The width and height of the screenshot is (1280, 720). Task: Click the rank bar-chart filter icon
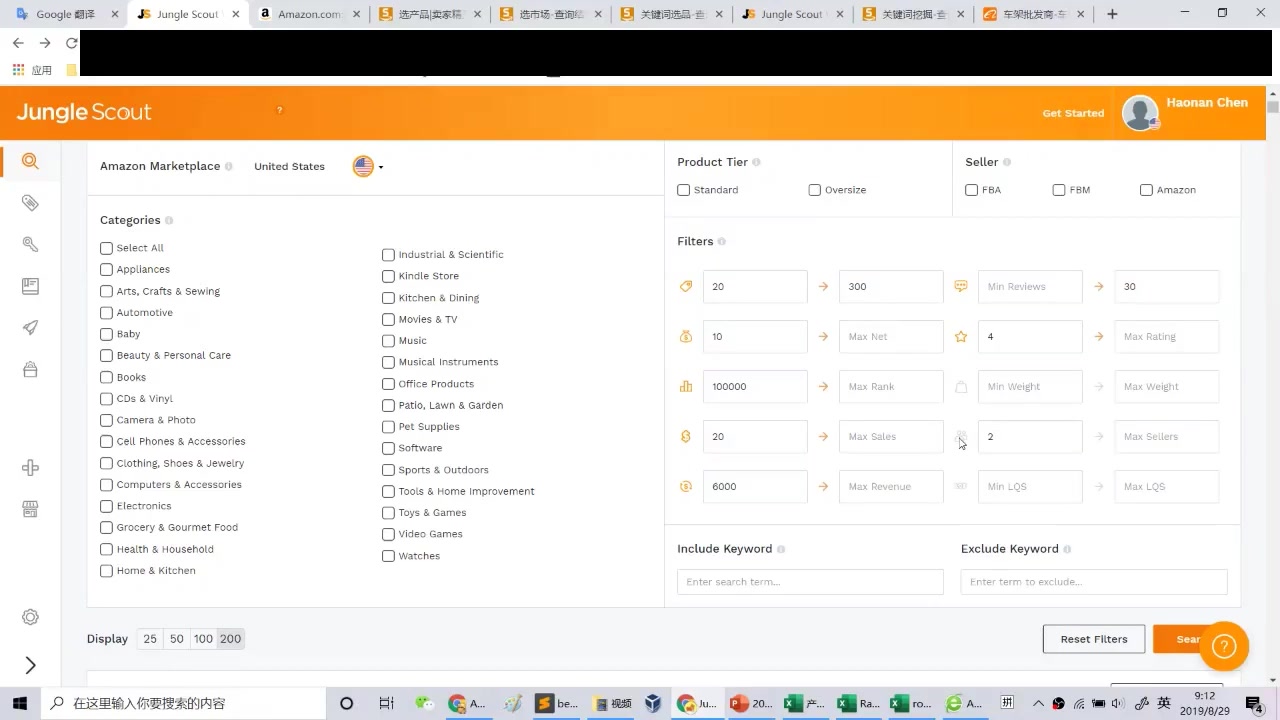(x=686, y=386)
